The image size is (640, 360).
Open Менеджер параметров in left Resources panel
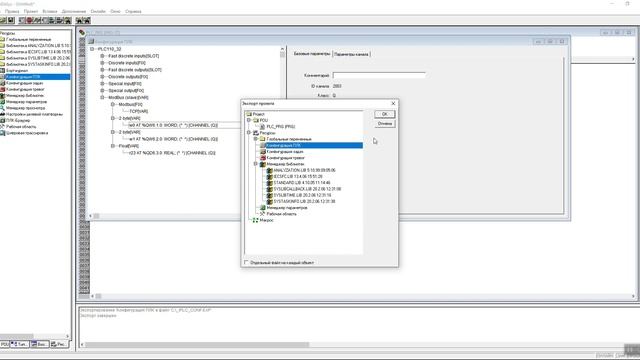pos(26,102)
